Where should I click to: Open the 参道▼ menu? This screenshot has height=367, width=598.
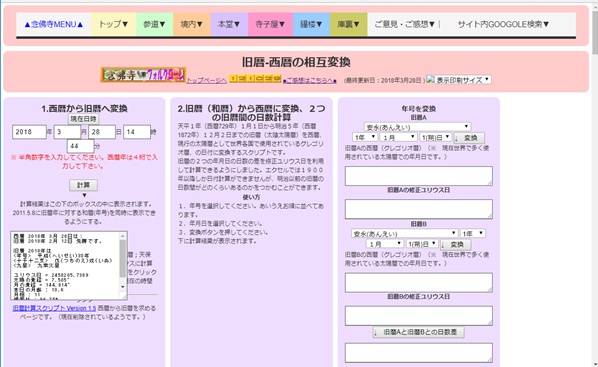pos(154,24)
